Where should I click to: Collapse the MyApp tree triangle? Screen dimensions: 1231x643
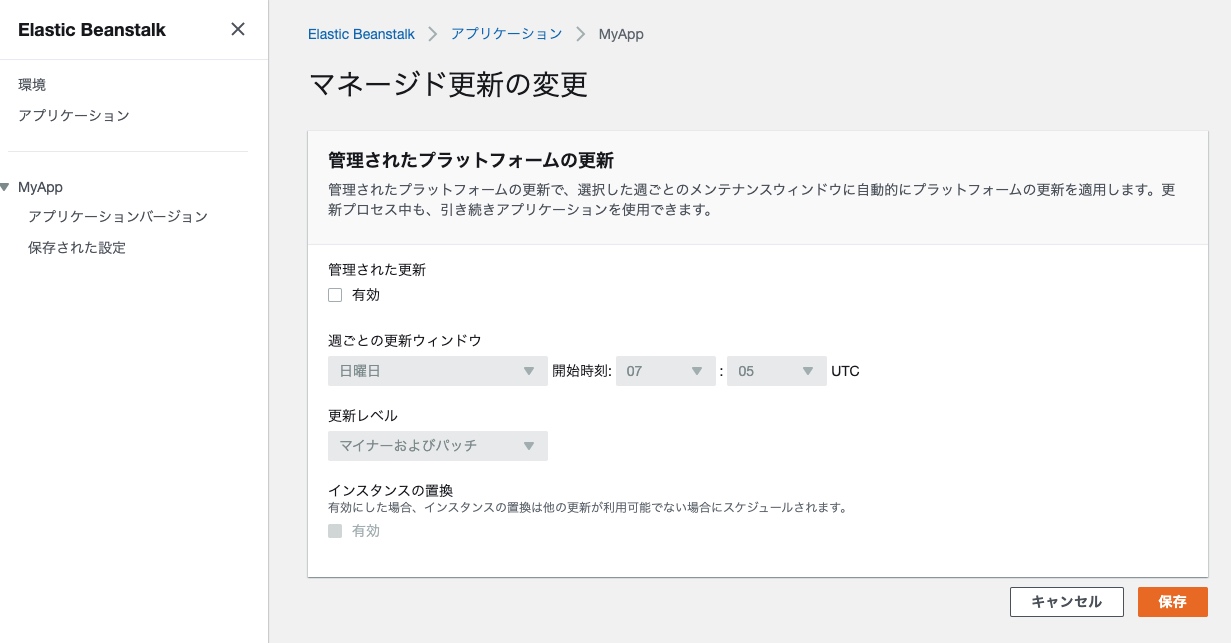click(x=6, y=187)
